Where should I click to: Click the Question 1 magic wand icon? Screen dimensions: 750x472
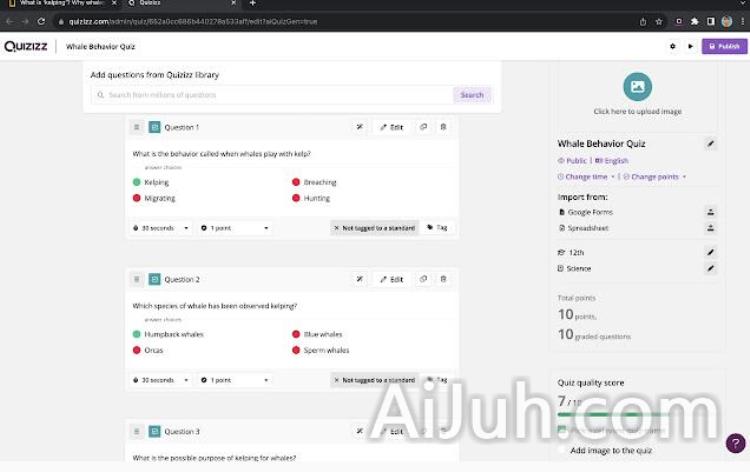point(359,127)
